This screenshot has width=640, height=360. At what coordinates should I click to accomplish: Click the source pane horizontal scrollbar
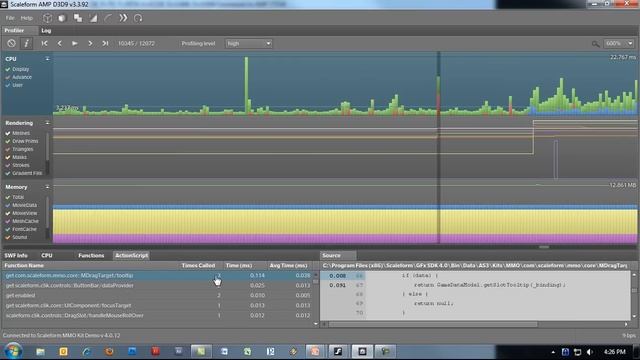(x=433, y=324)
